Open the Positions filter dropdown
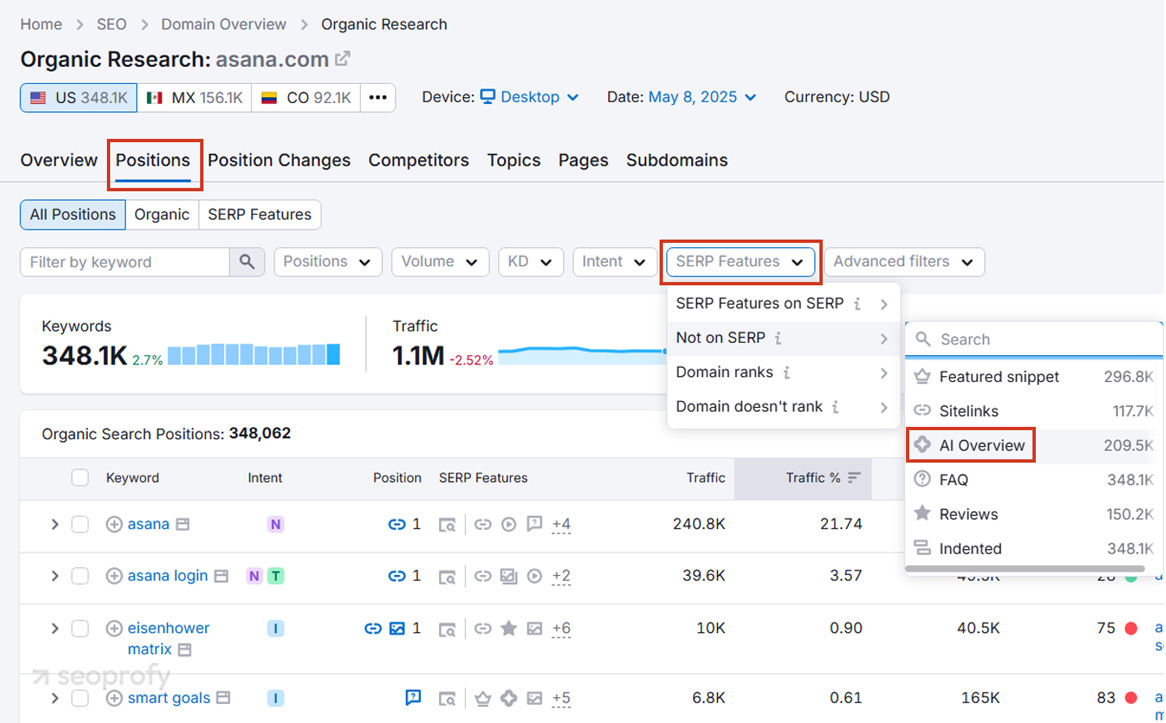 pyautogui.click(x=327, y=262)
